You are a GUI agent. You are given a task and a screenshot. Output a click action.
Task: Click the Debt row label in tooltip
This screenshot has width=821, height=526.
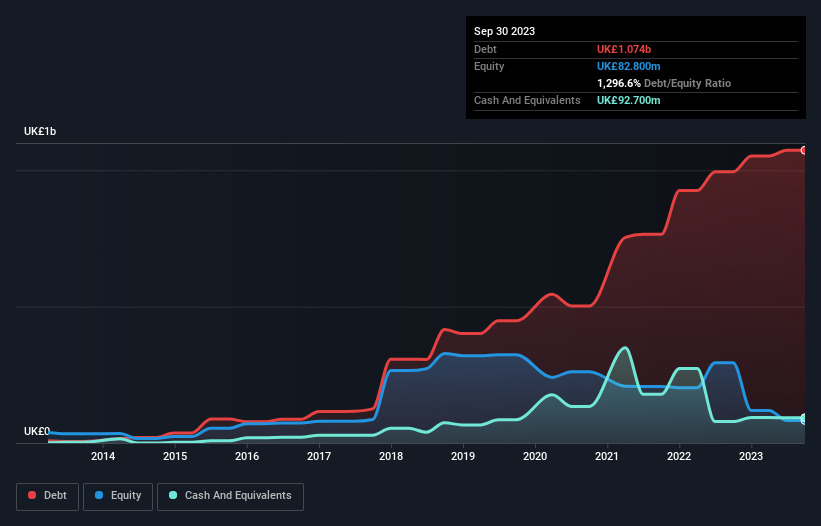tap(485, 49)
